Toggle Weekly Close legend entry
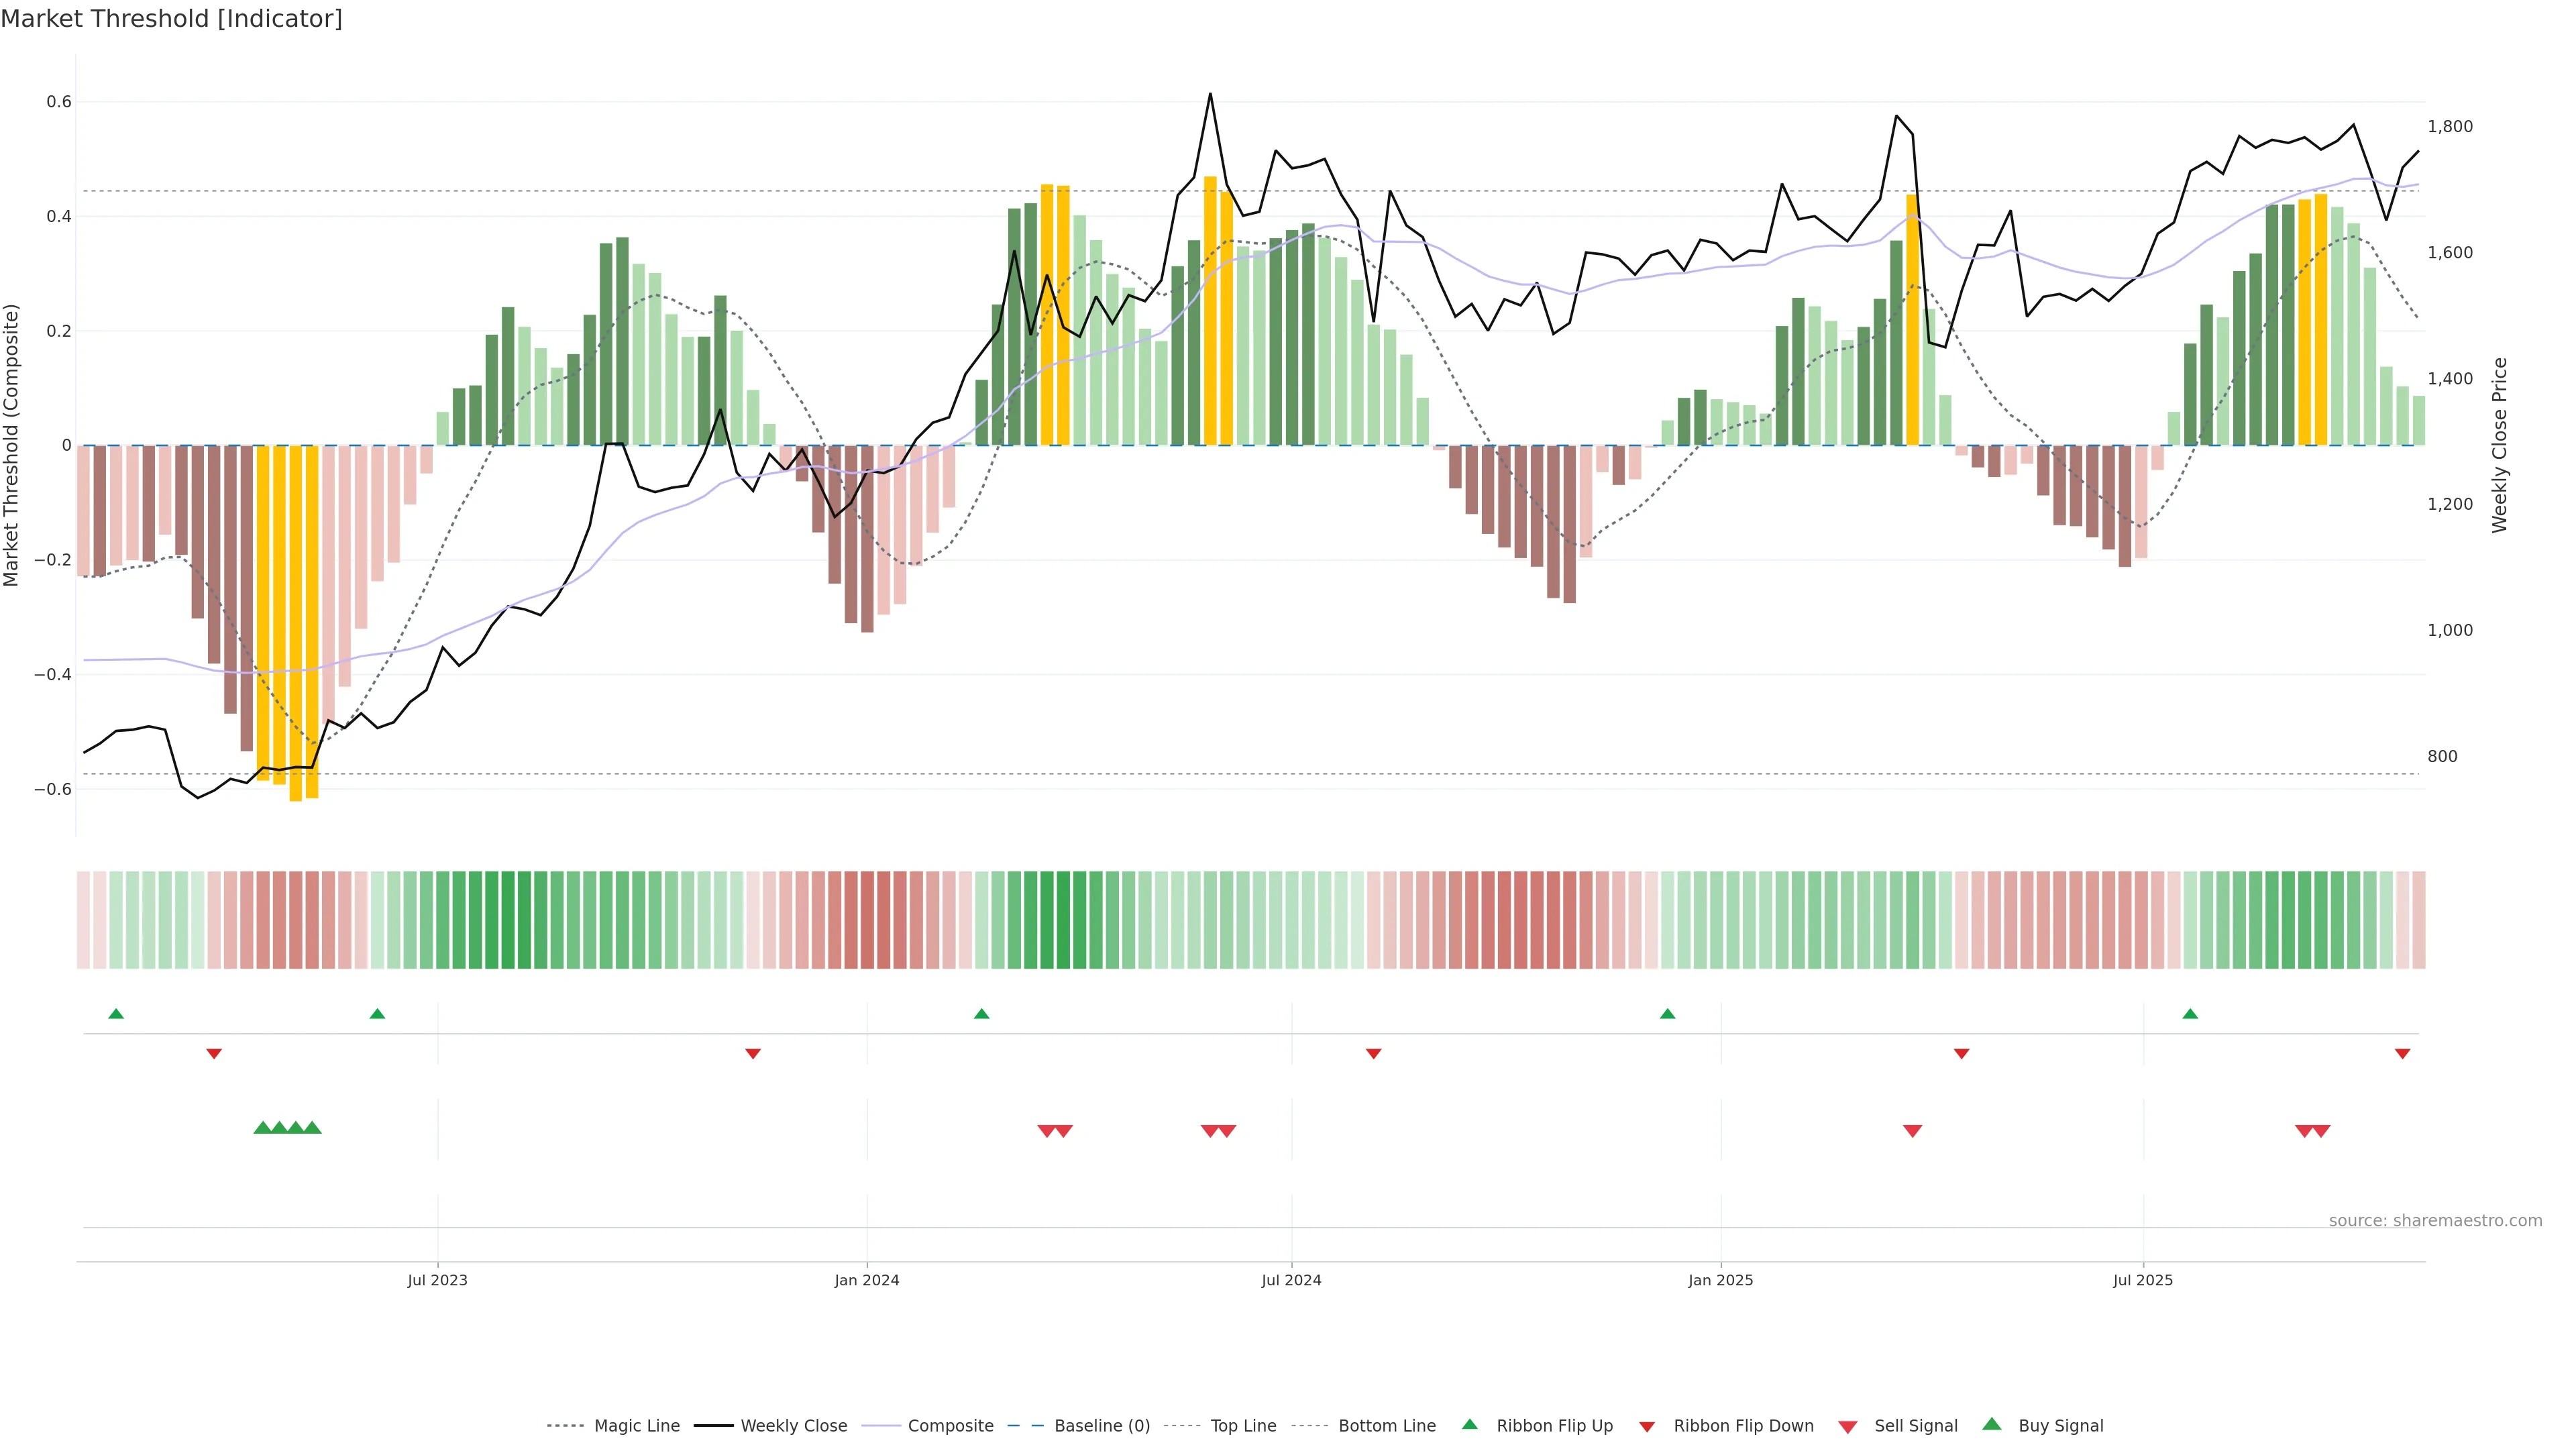2576x1449 pixels. 793,1426
